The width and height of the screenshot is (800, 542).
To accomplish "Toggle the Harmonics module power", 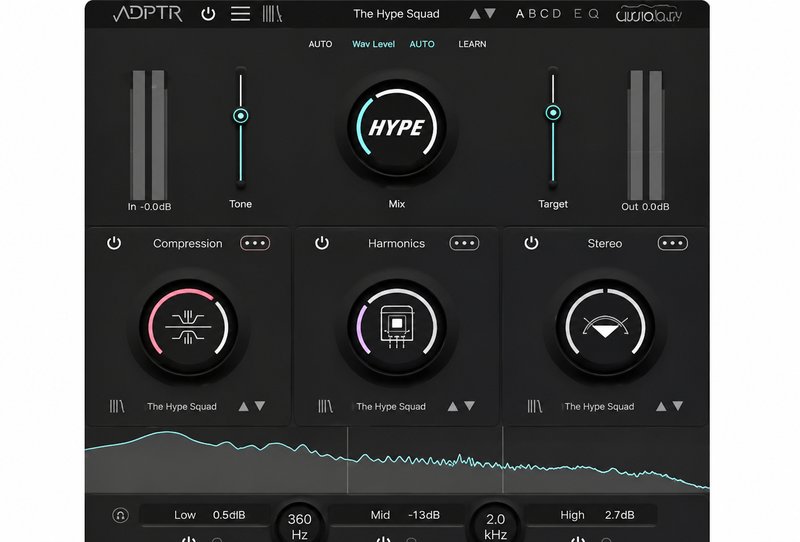I will coord(322,243).
